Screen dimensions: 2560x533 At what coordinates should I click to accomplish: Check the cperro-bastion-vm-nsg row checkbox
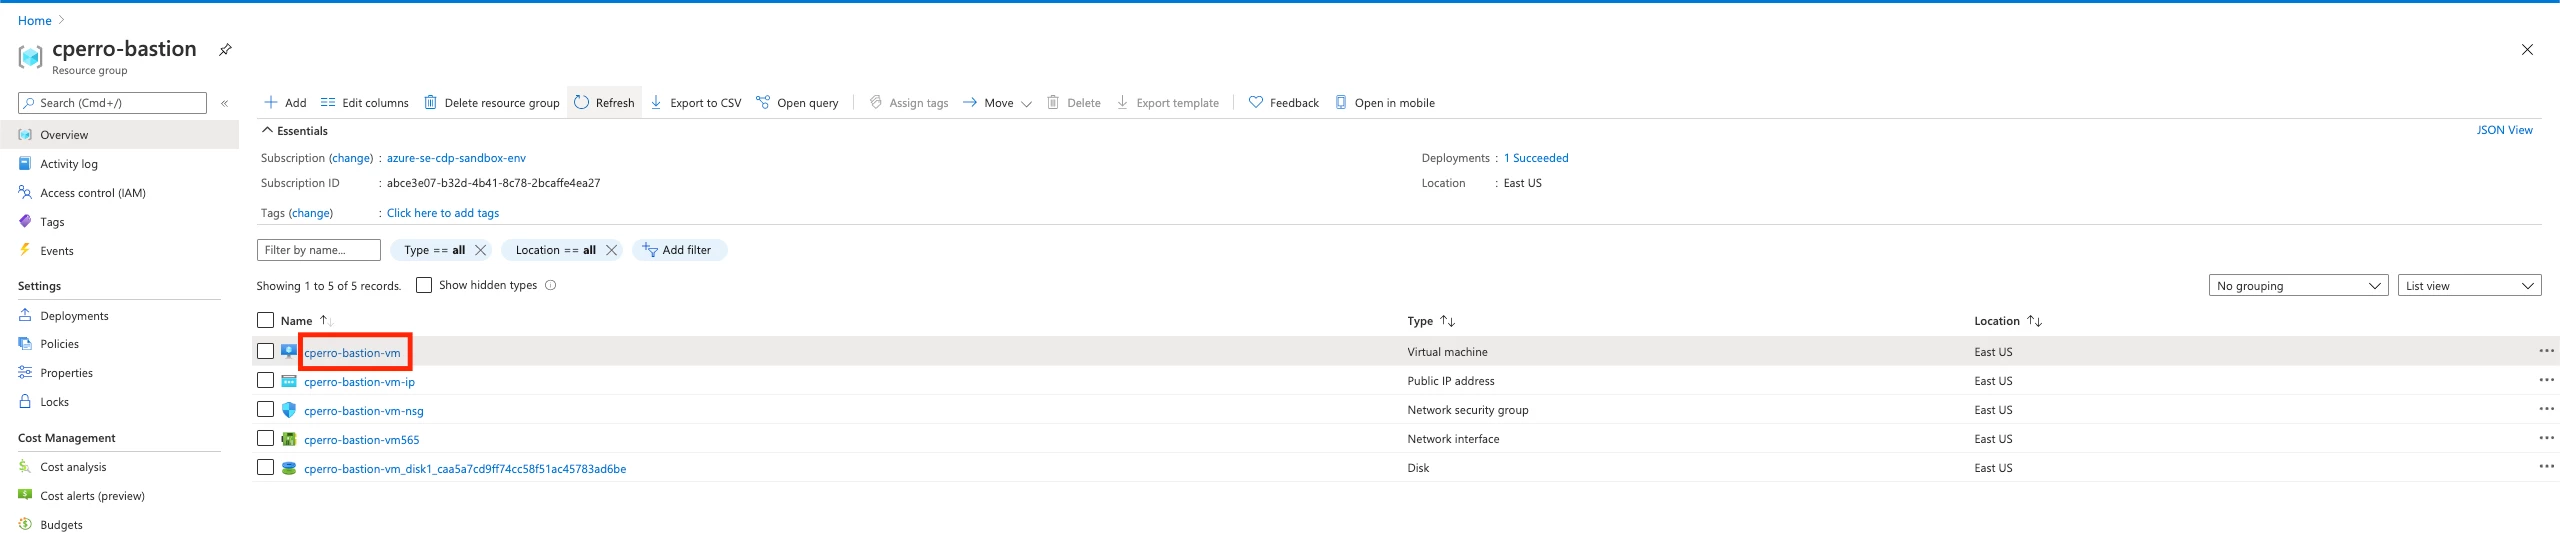265,409
